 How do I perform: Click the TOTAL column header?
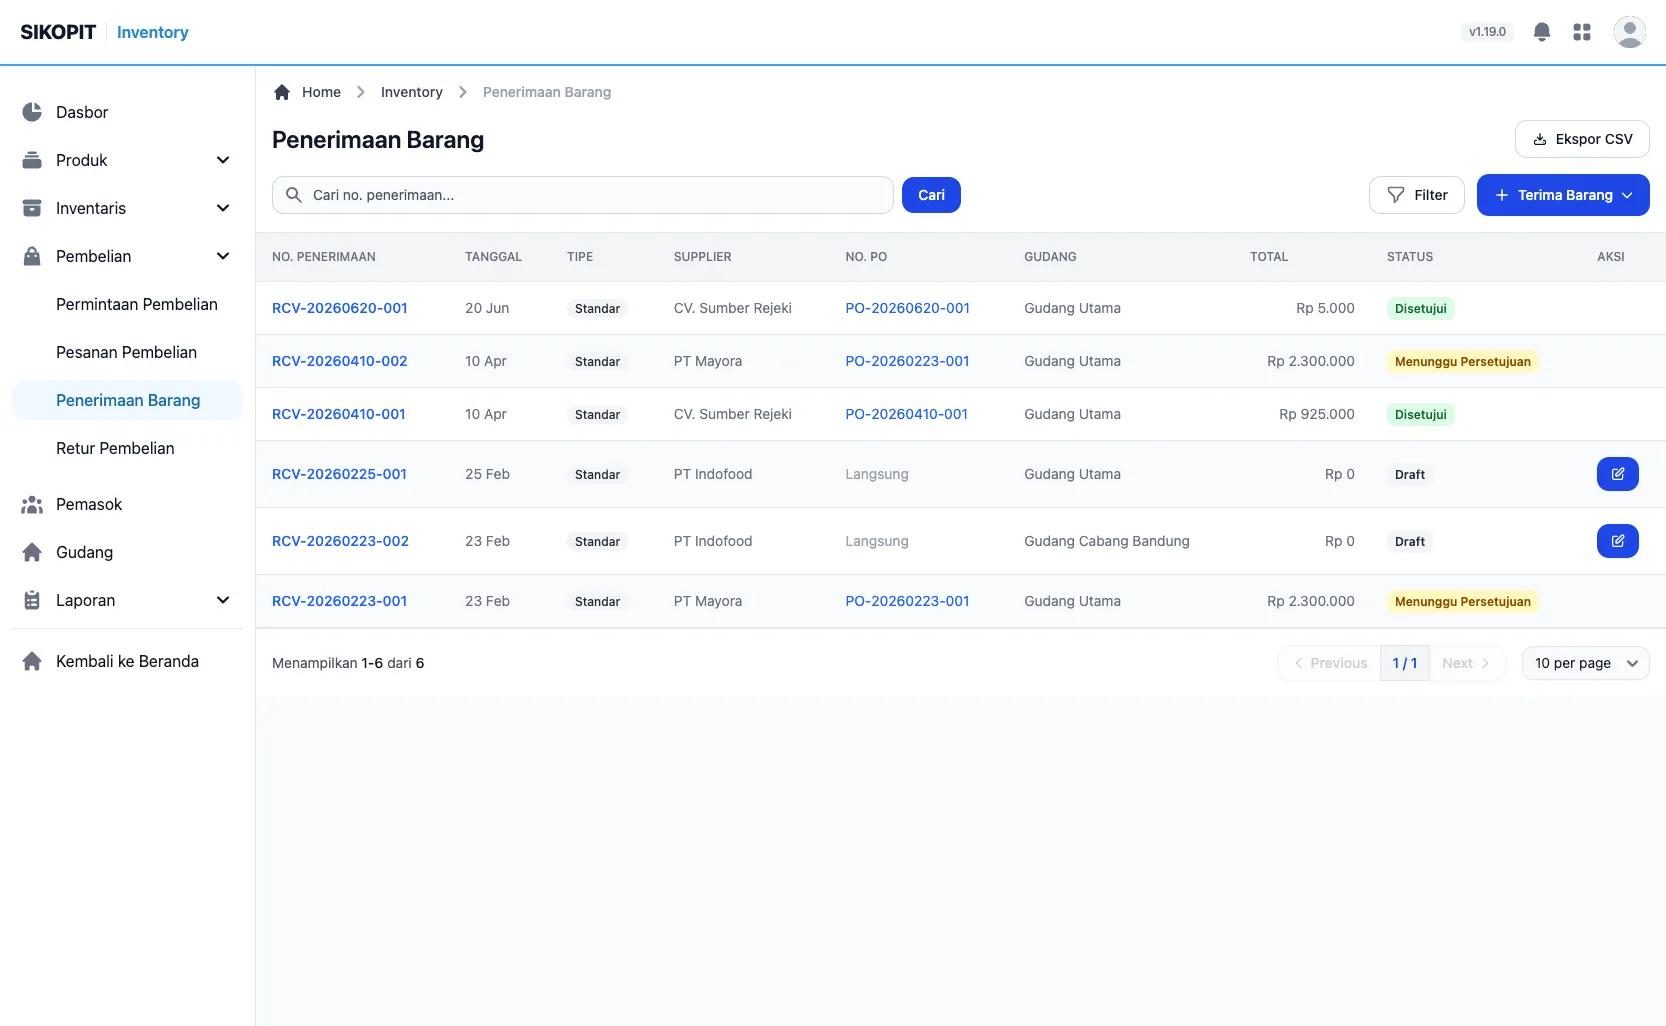(1269, 257)
